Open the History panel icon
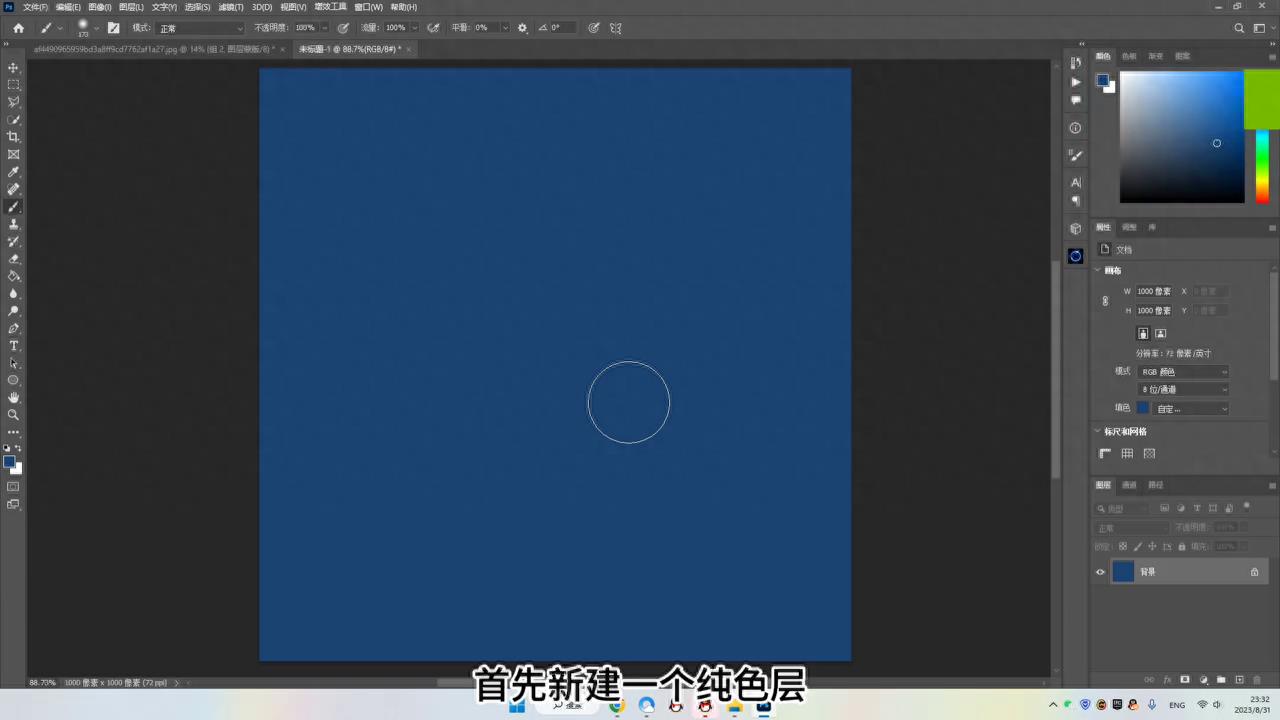Image resolution: width=1280 pixels, height=720 pixels. tap(1076, 63)
